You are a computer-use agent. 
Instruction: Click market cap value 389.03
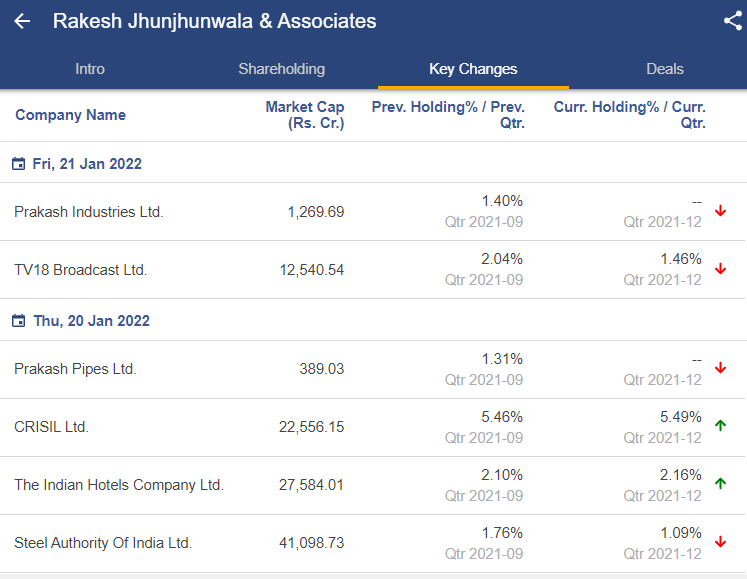point(322,369)
